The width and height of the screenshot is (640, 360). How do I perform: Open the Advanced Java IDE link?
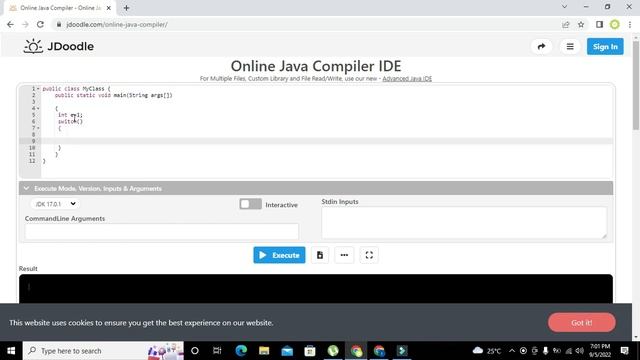[407, 78]
